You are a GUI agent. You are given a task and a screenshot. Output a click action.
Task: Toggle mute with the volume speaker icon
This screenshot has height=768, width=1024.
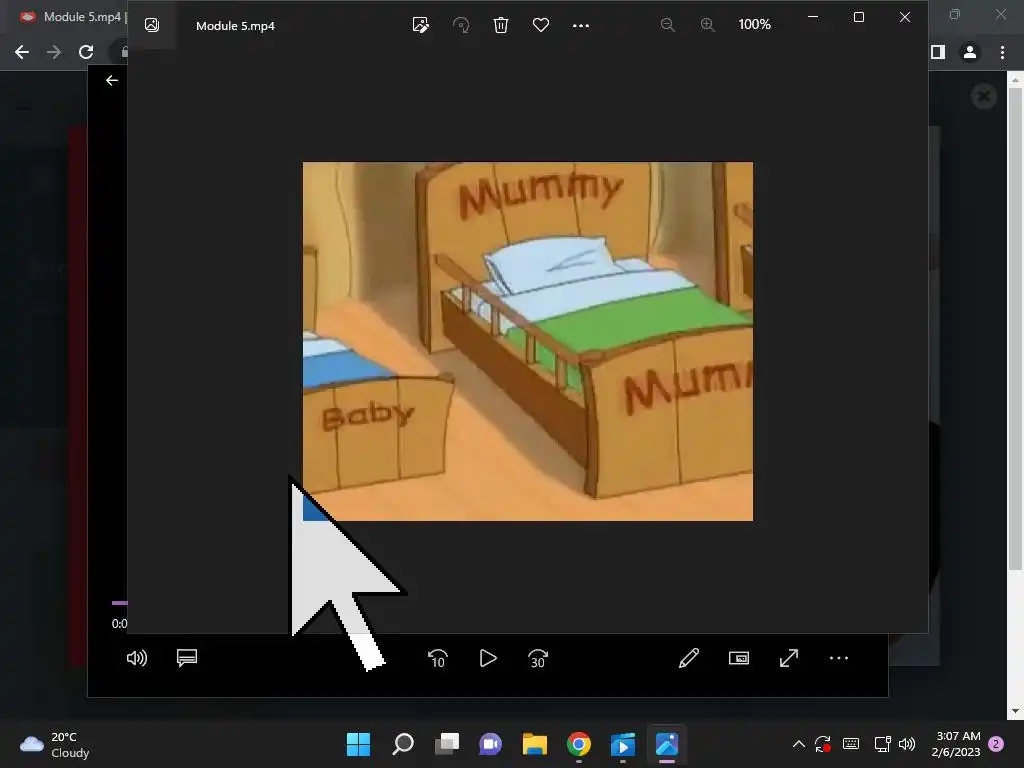click(136, 658)
